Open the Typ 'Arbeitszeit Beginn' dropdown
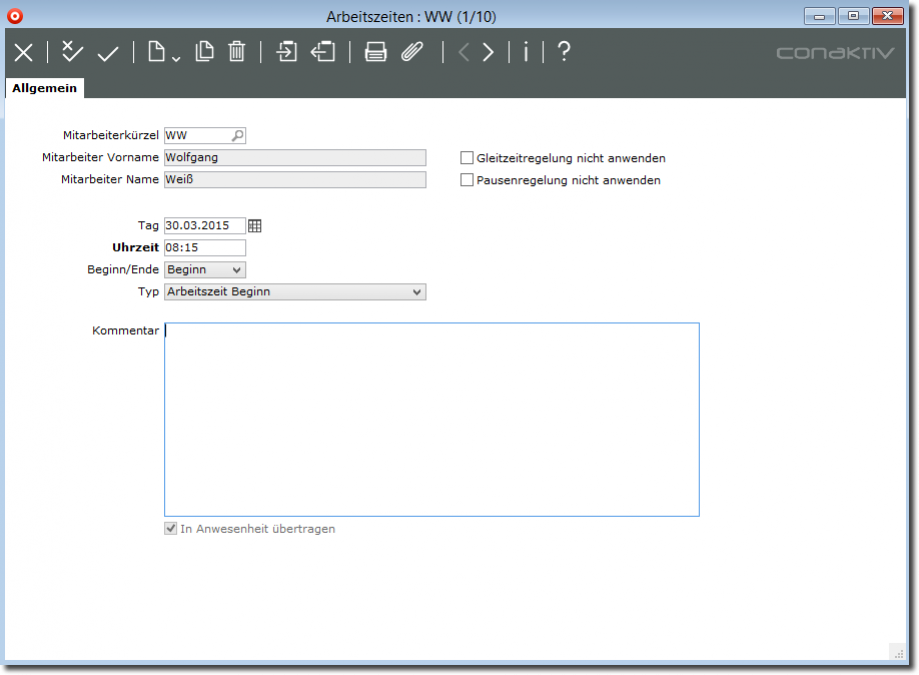Screen dimensions: 919x675 point(417,292)
